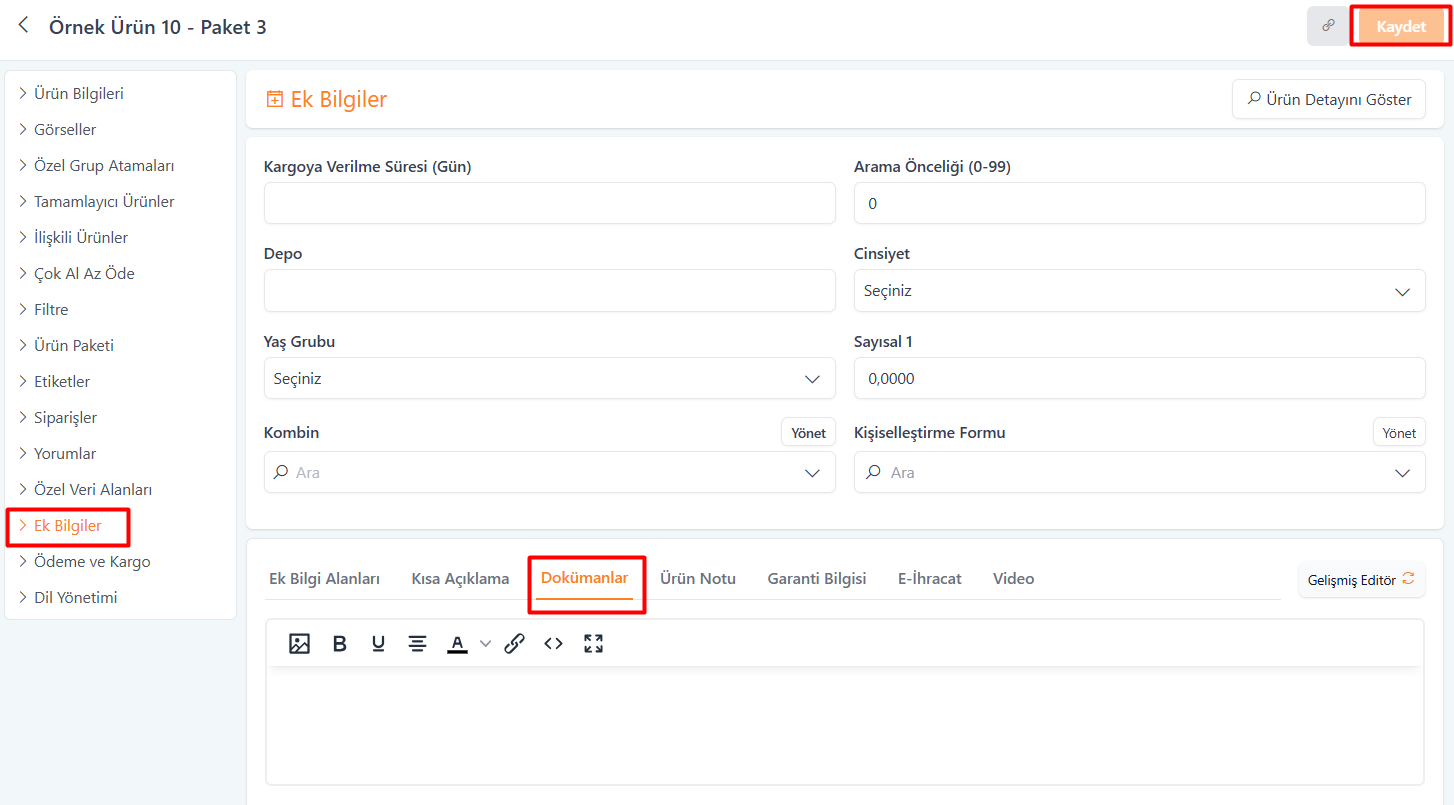Open the text alignment tool

[x=417, y=644]
